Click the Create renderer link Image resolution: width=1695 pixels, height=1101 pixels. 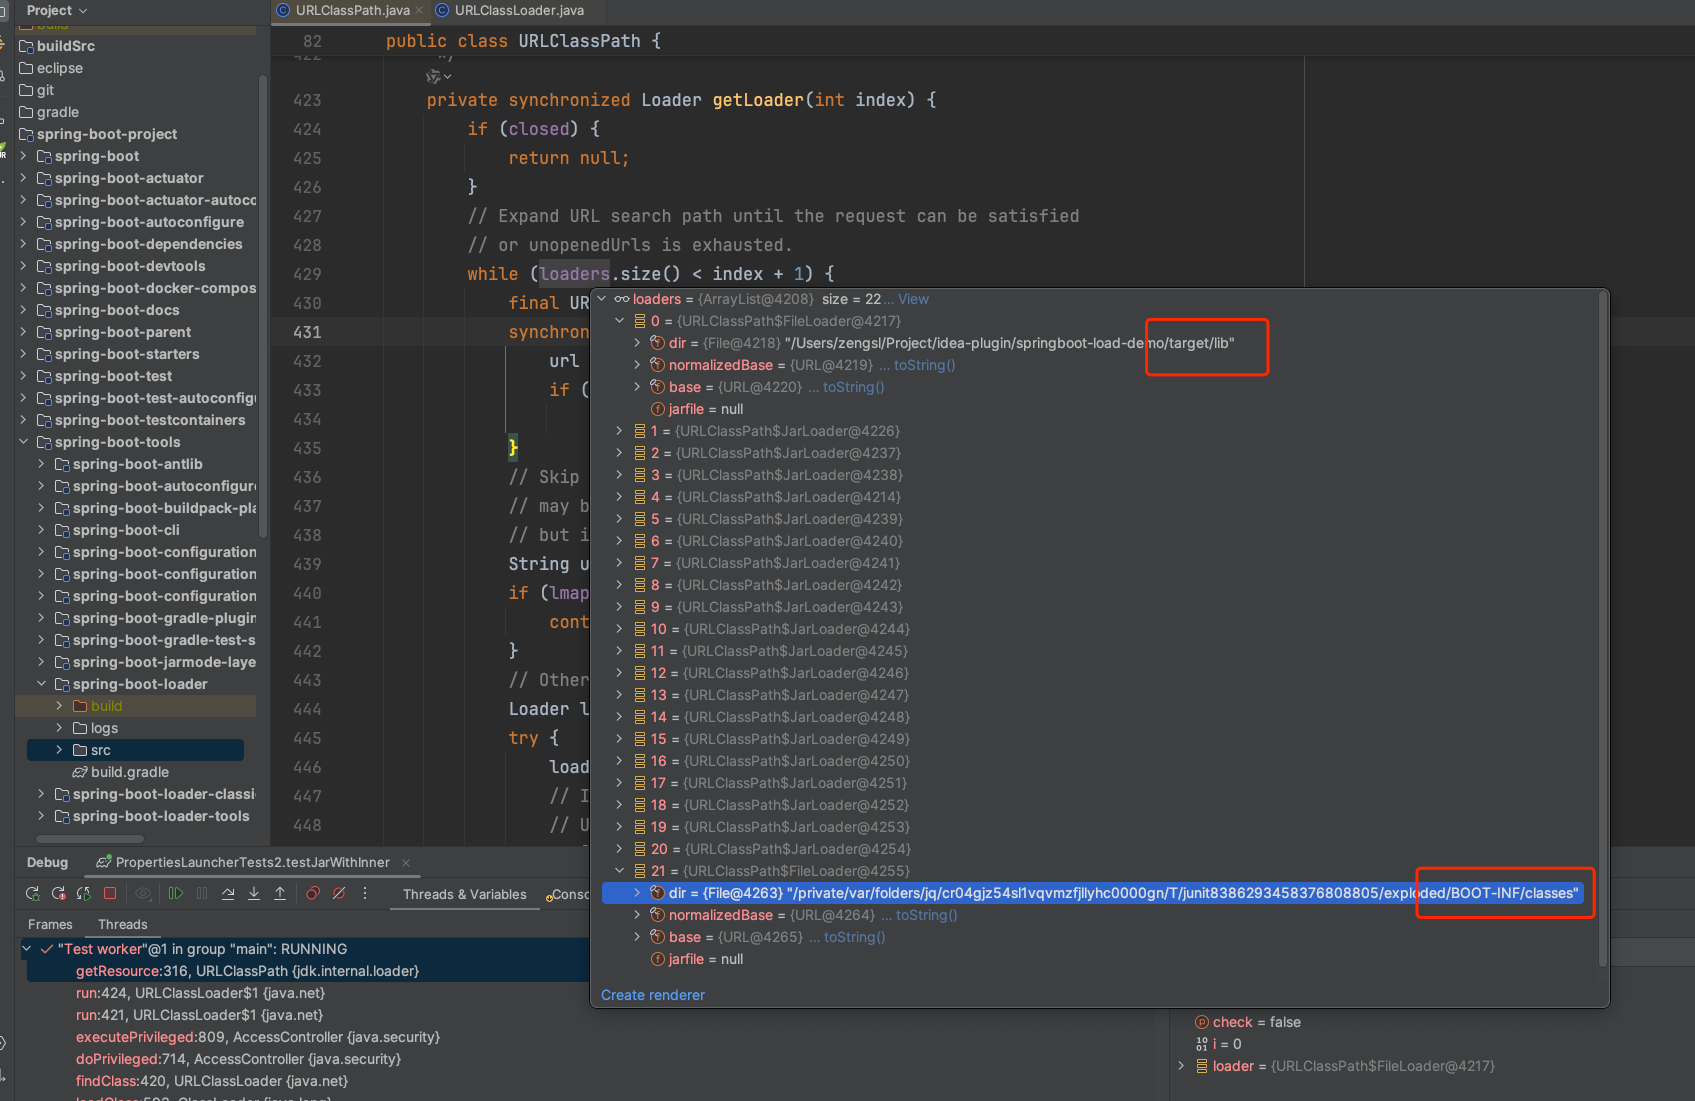[x=652, y=995]
